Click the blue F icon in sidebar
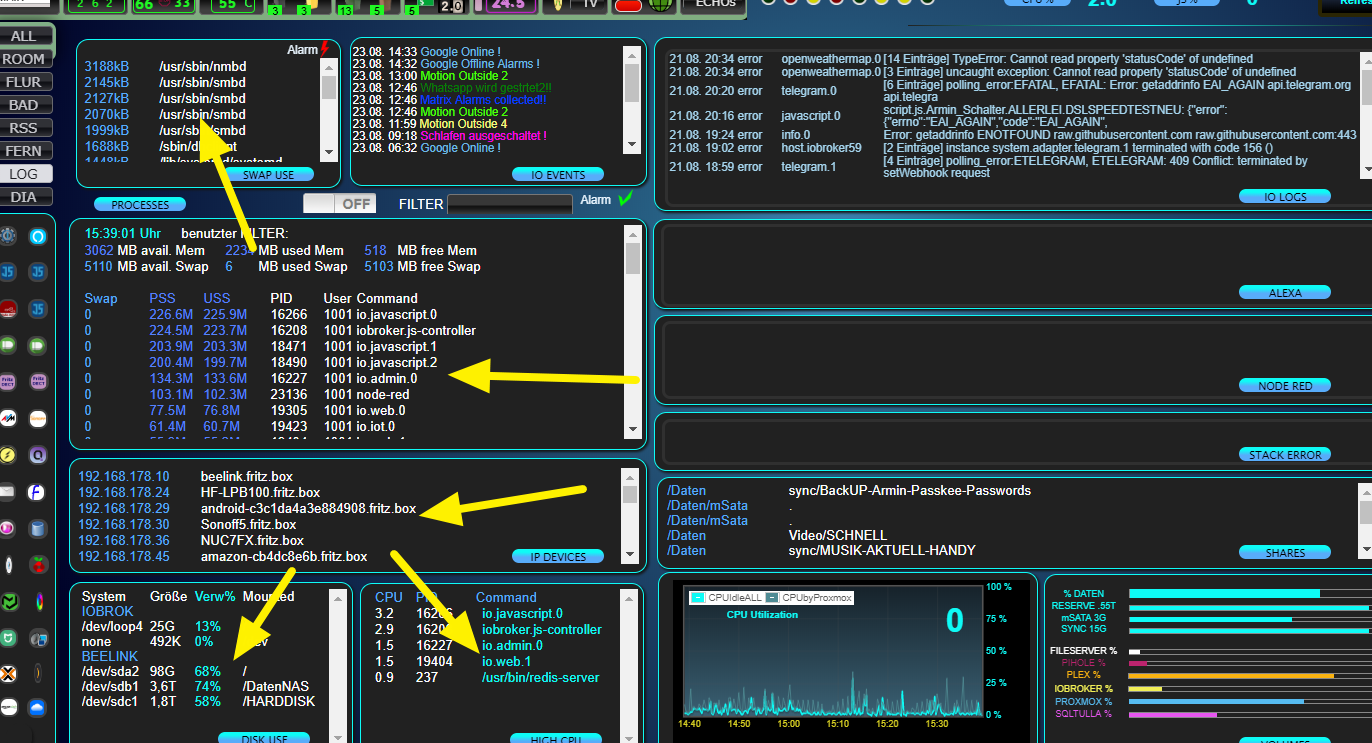This screenshot has height=743, width=1372. tap(38, 491)
